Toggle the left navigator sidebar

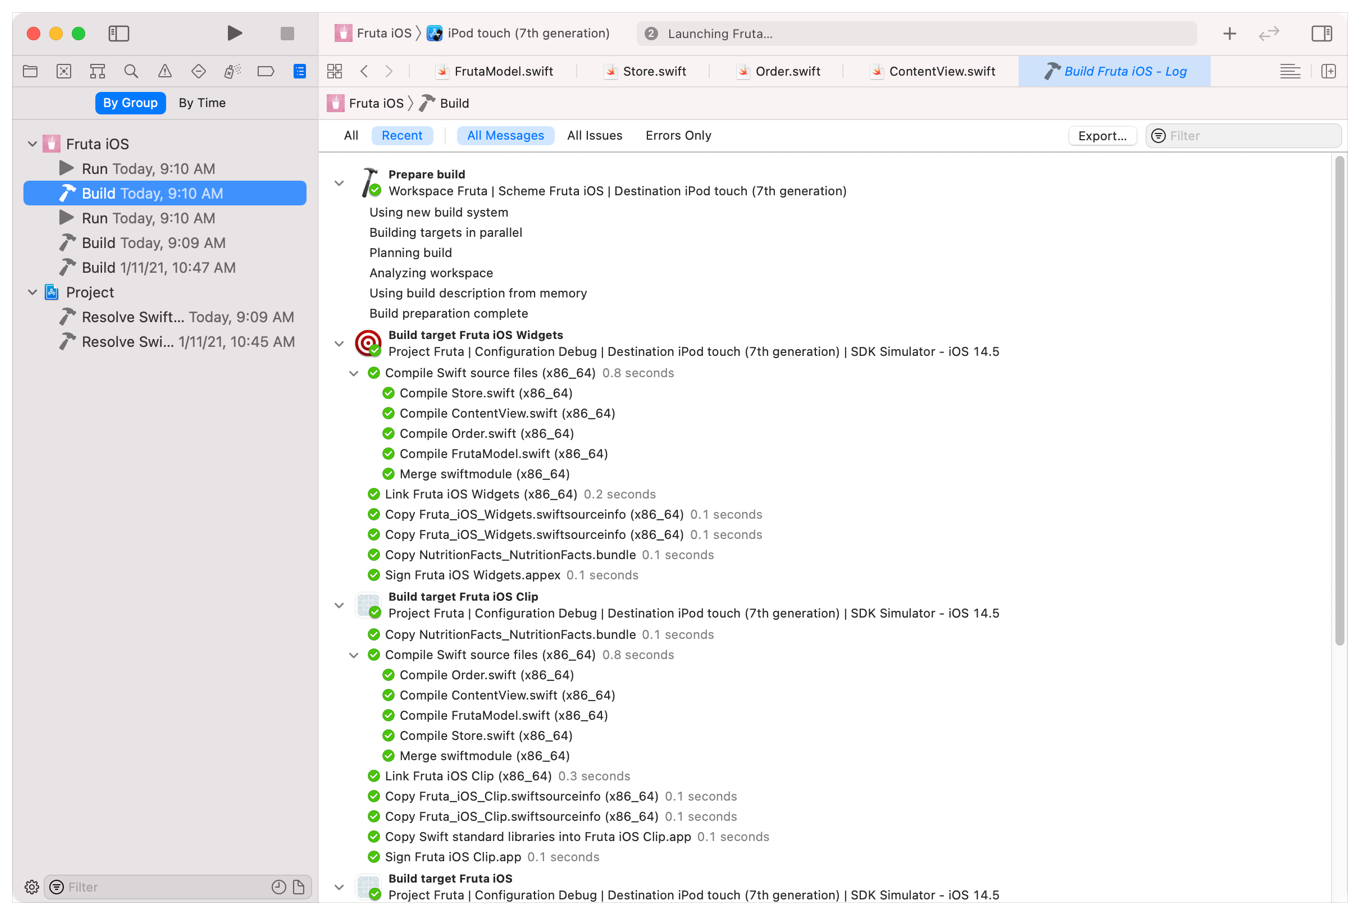click(x=119, y=33)
